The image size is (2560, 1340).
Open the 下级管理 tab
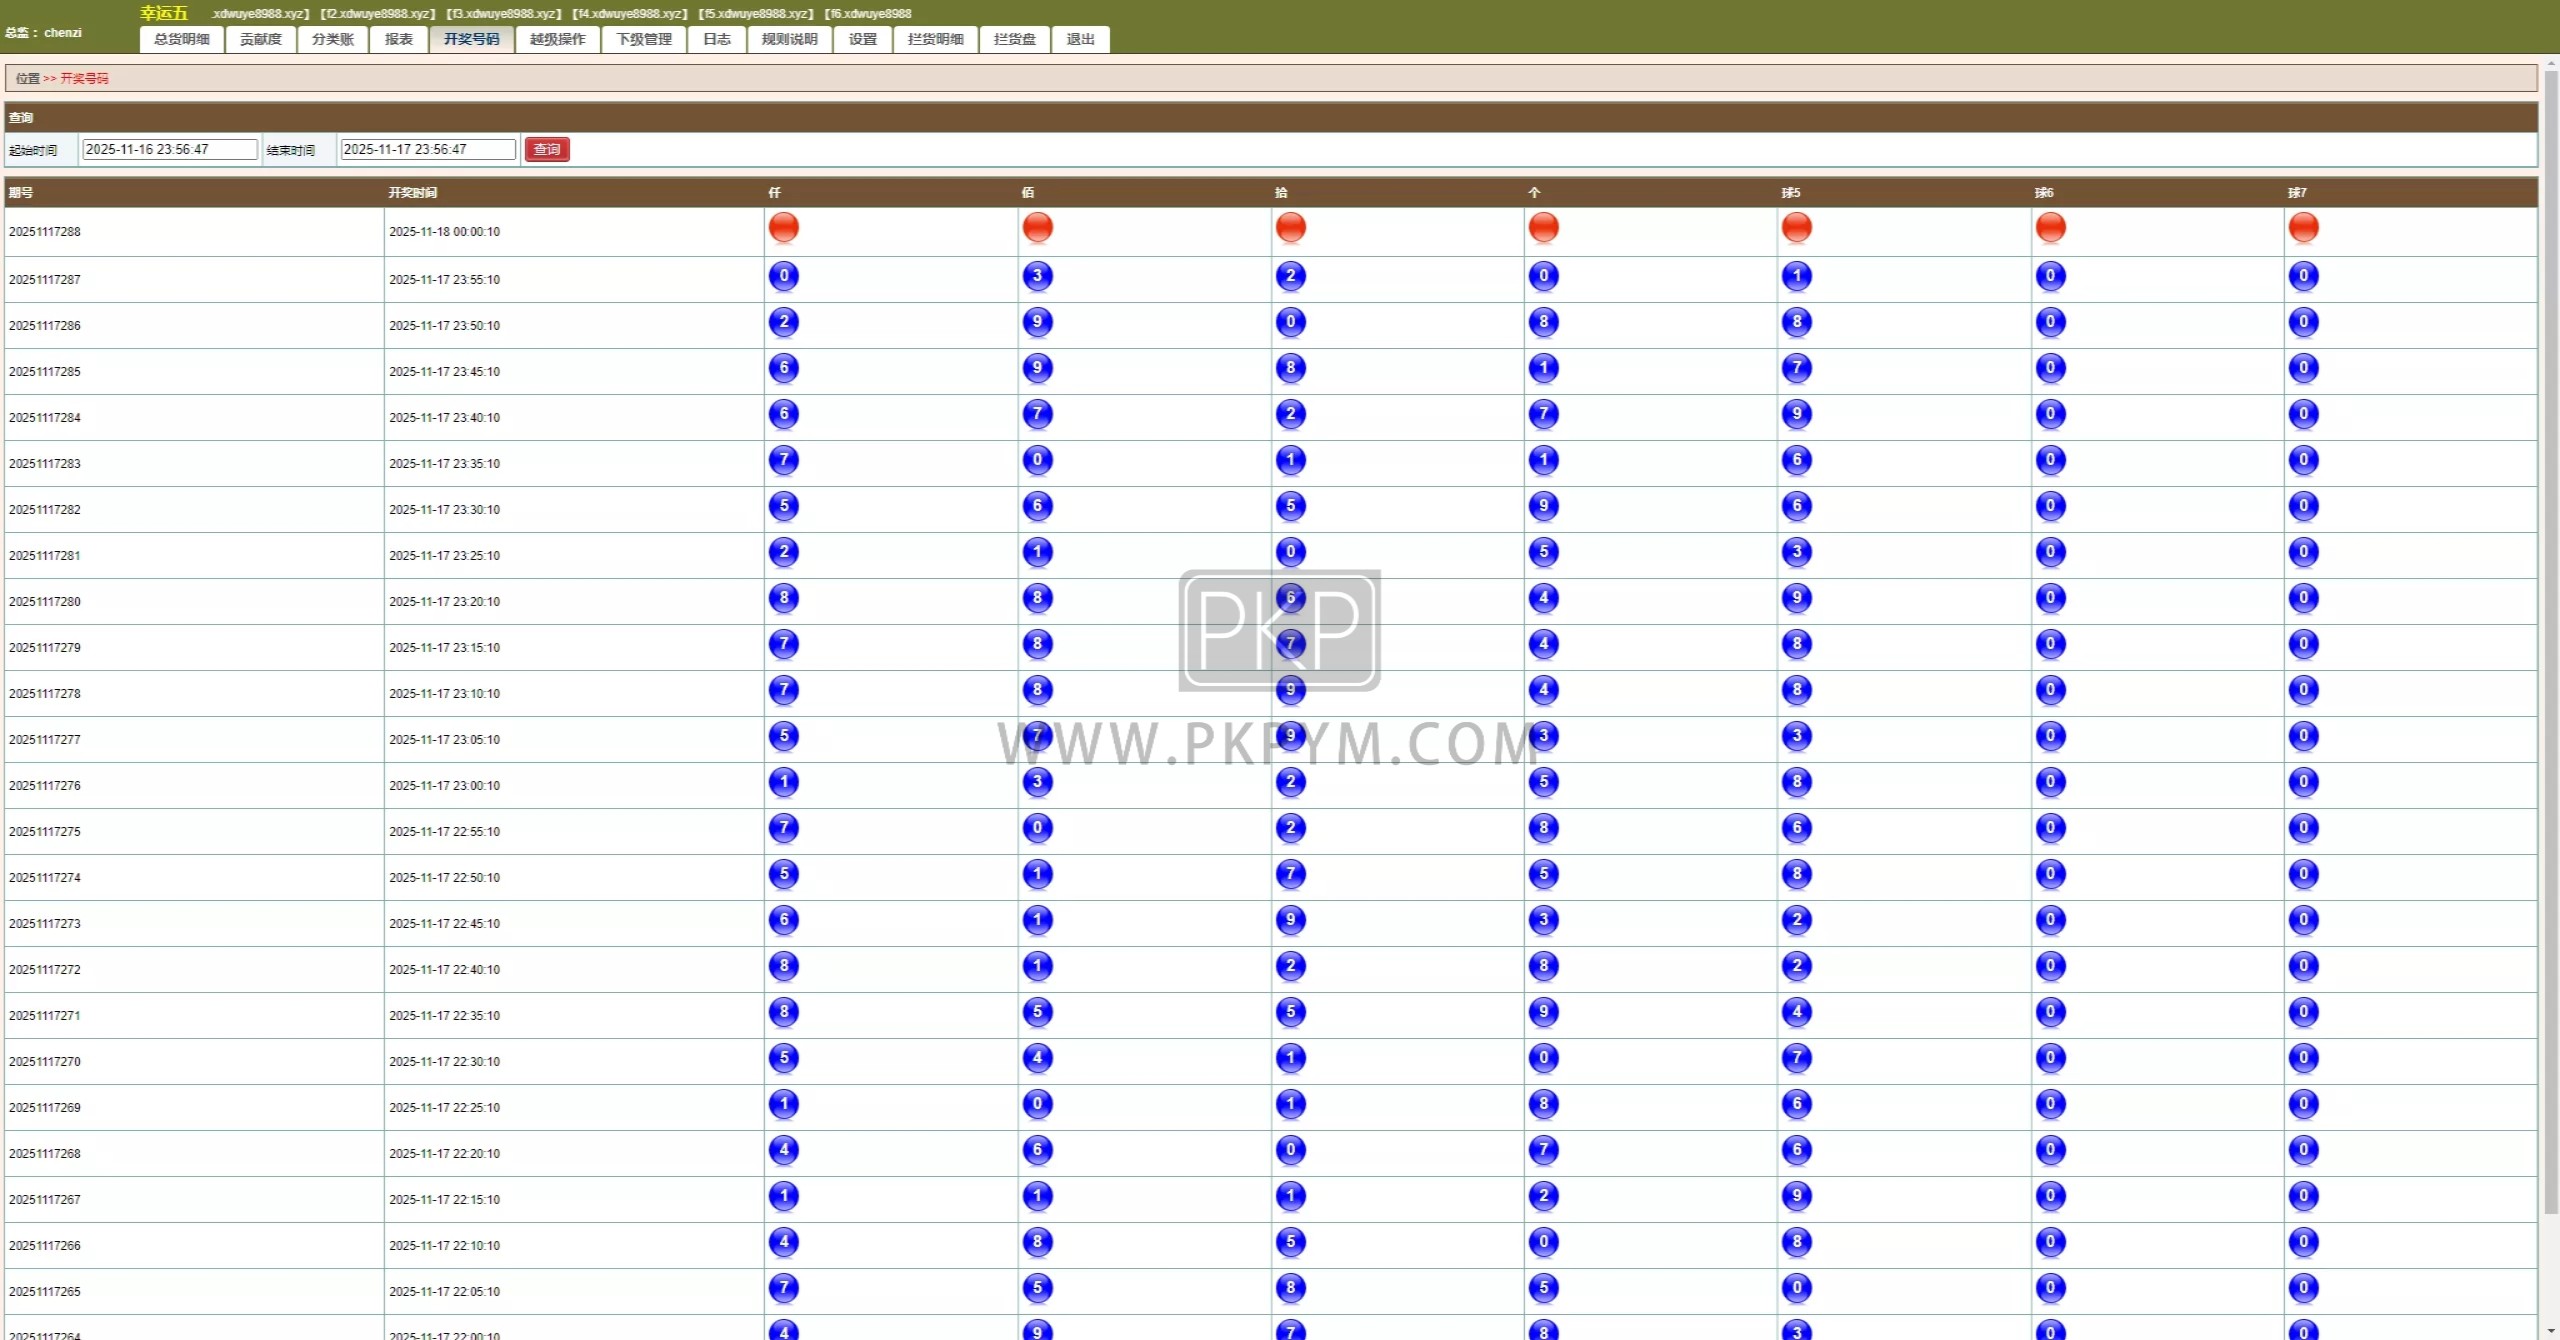click(644, 39)
